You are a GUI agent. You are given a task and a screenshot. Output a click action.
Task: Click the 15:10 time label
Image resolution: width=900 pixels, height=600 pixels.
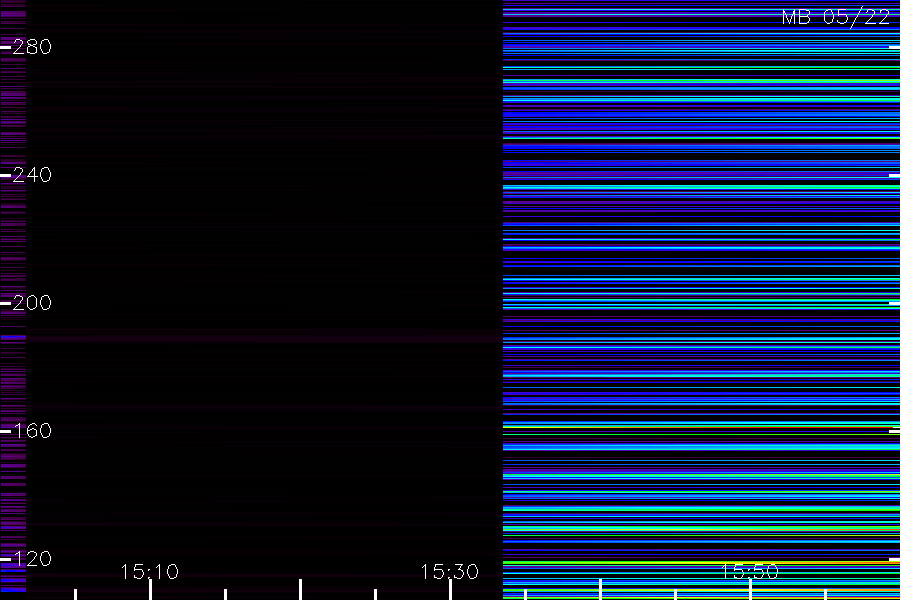click(150, 572)
